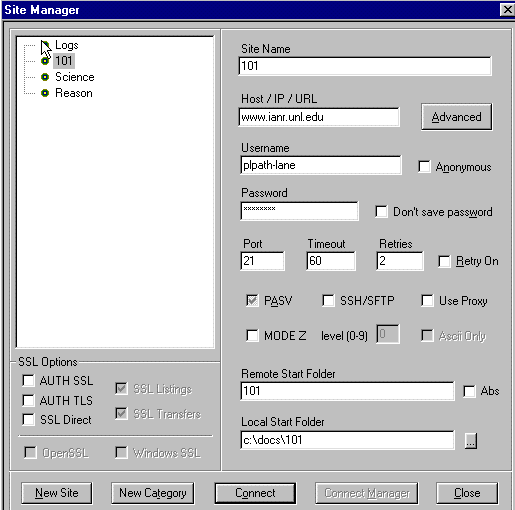Viewport: 515px width, 510px height.
Task: Click the Connect button
Action: pos(255,493)
